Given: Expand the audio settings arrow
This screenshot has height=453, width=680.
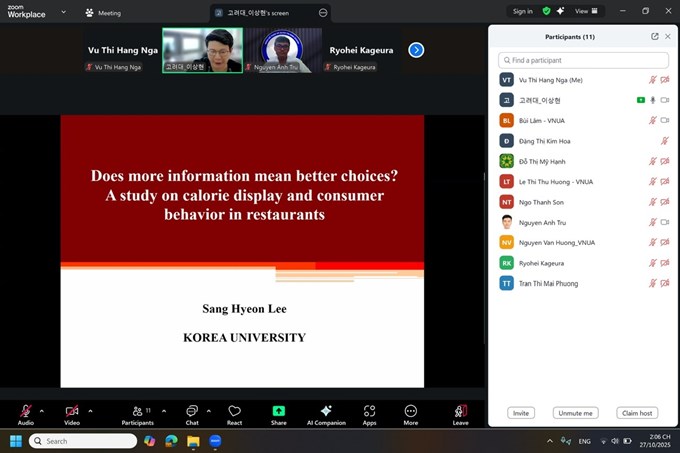Looking at the screenshot, I should coord(42,410).
